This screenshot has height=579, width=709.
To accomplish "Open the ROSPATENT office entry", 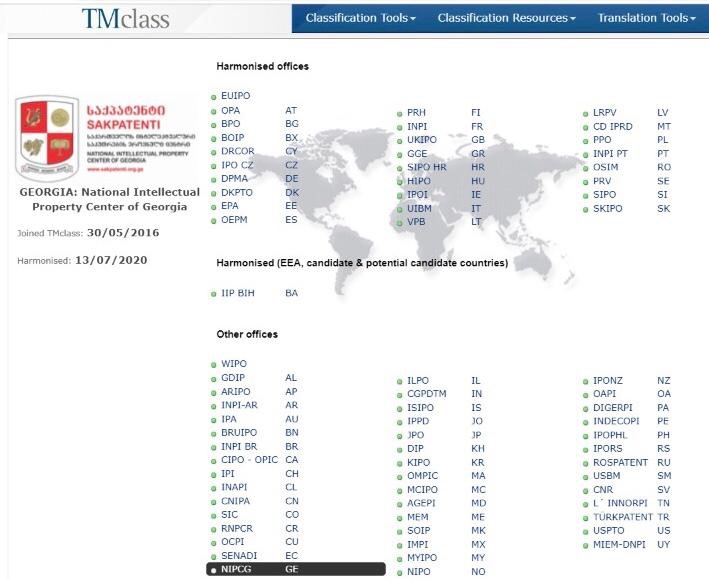I will coord(620,463).
